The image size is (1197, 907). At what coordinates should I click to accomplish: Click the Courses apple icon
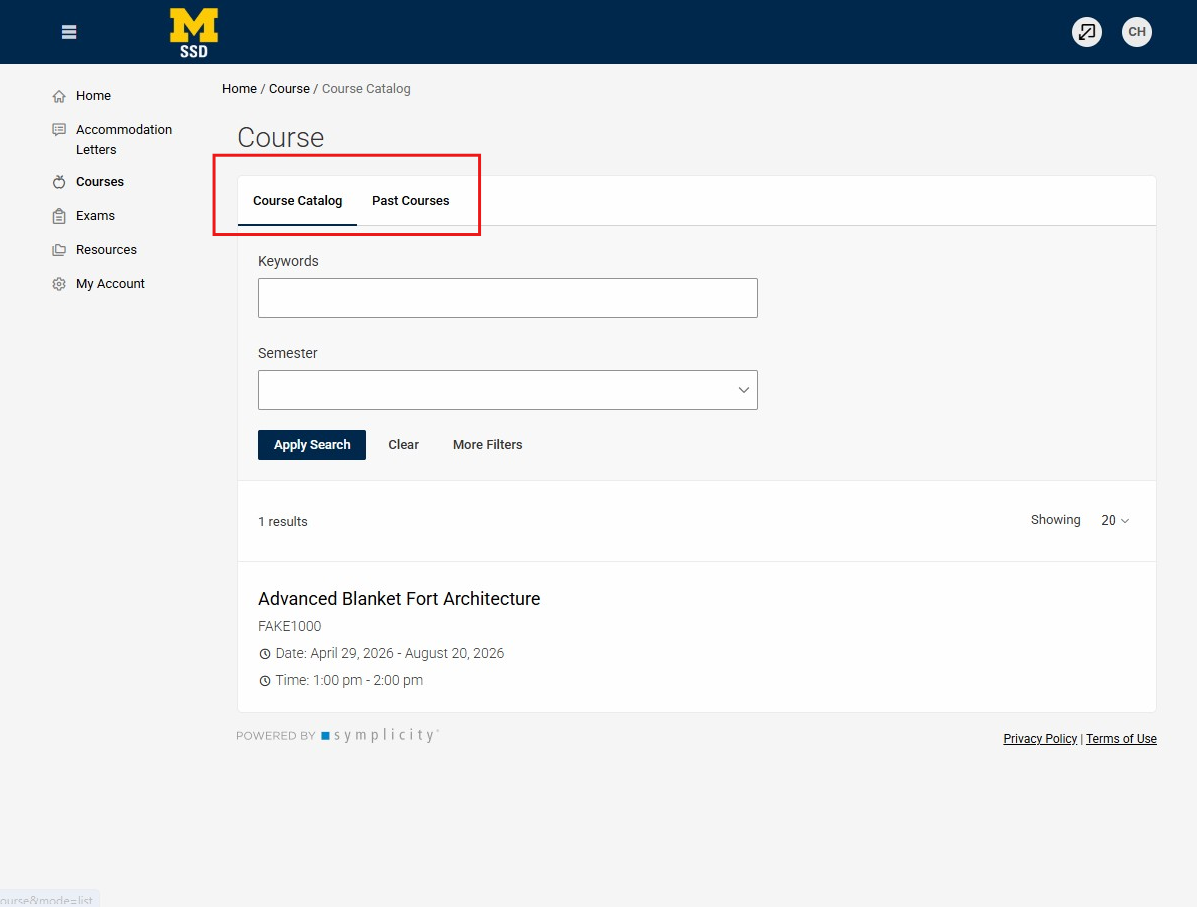(59, 182)
